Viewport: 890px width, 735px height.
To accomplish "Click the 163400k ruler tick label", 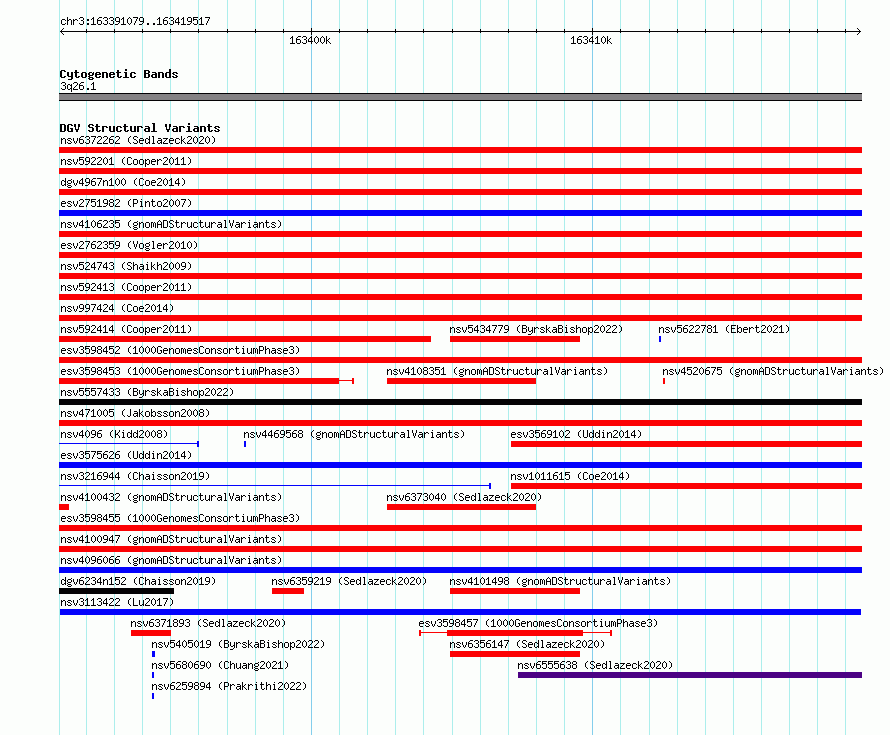I will pos(310,40).
